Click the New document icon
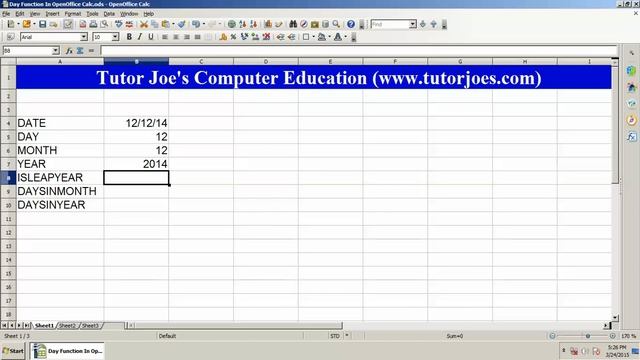 [11, 24]
